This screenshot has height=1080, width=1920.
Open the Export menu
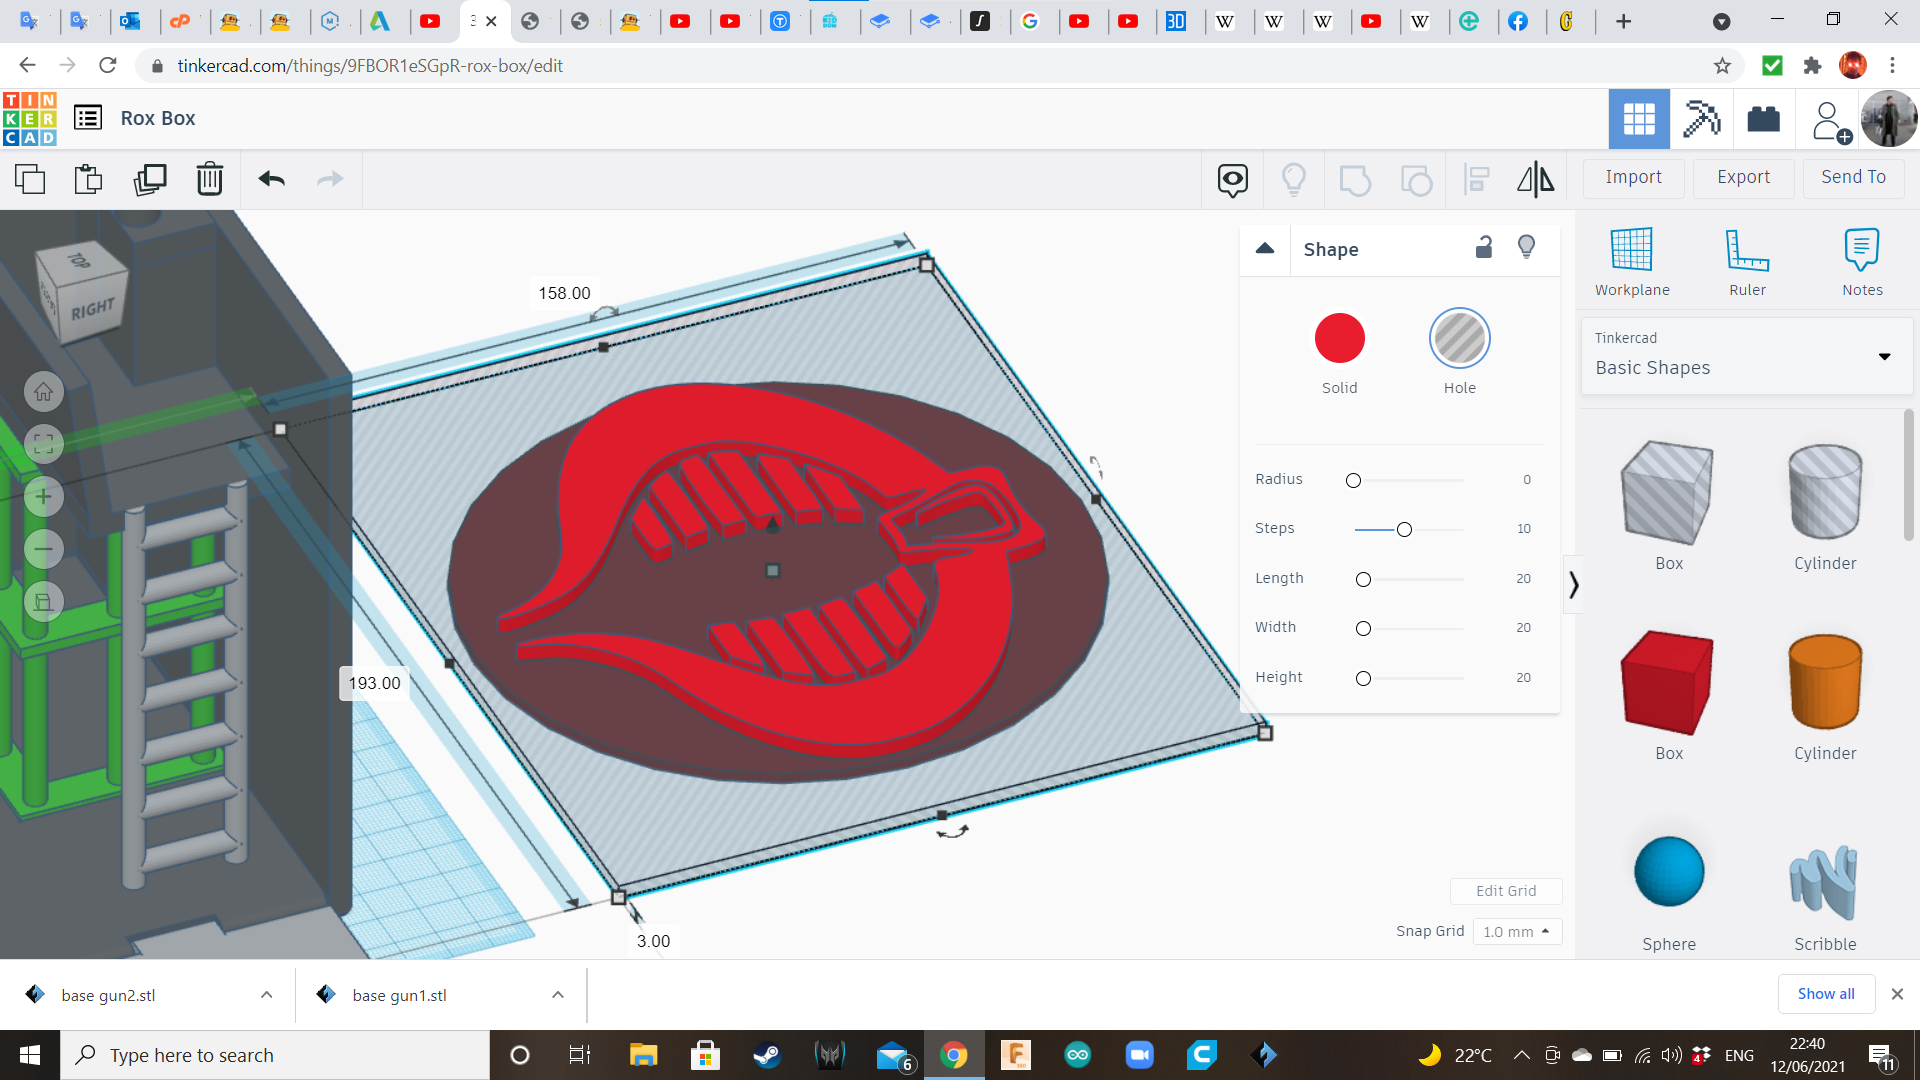[1743, 177]
